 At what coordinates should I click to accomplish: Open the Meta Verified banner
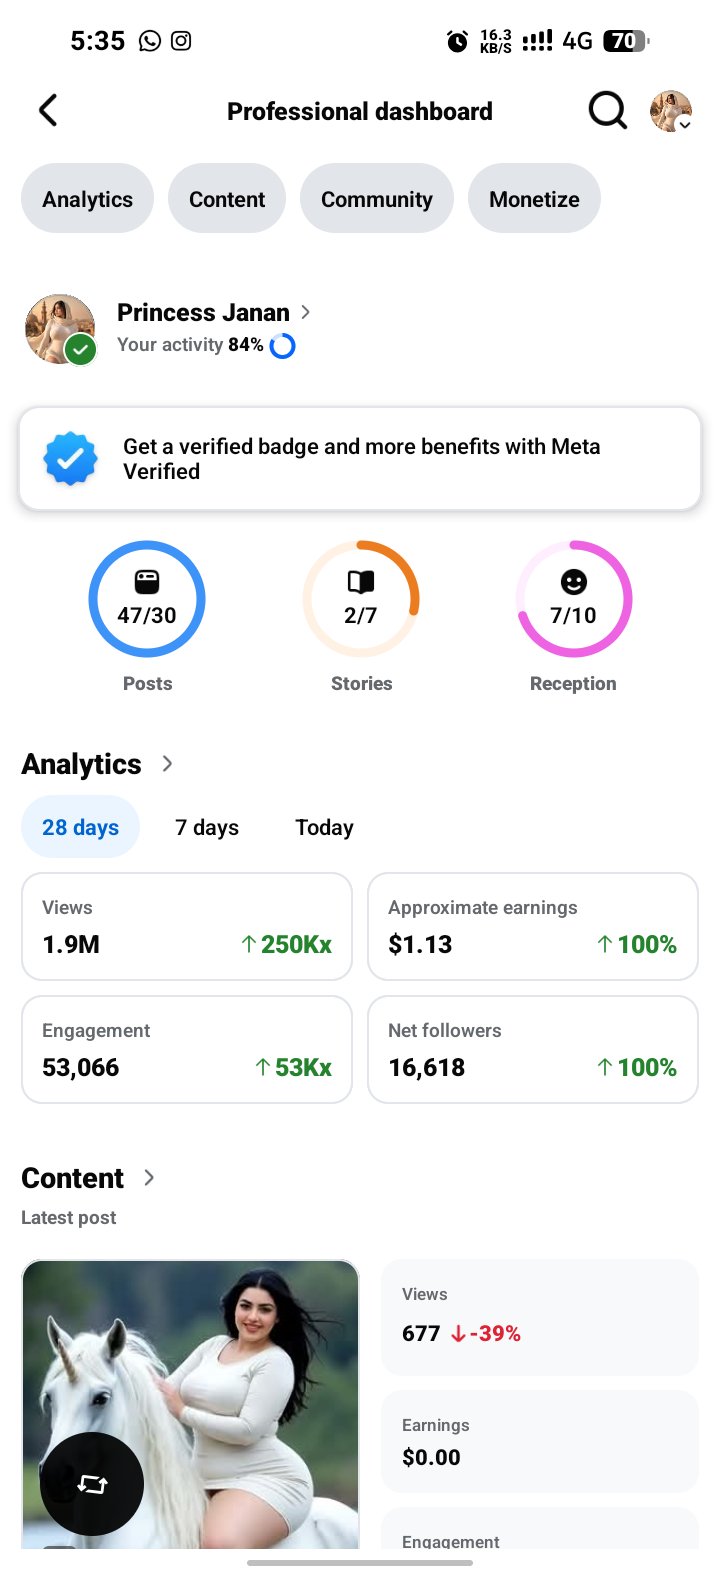point(360,459)
